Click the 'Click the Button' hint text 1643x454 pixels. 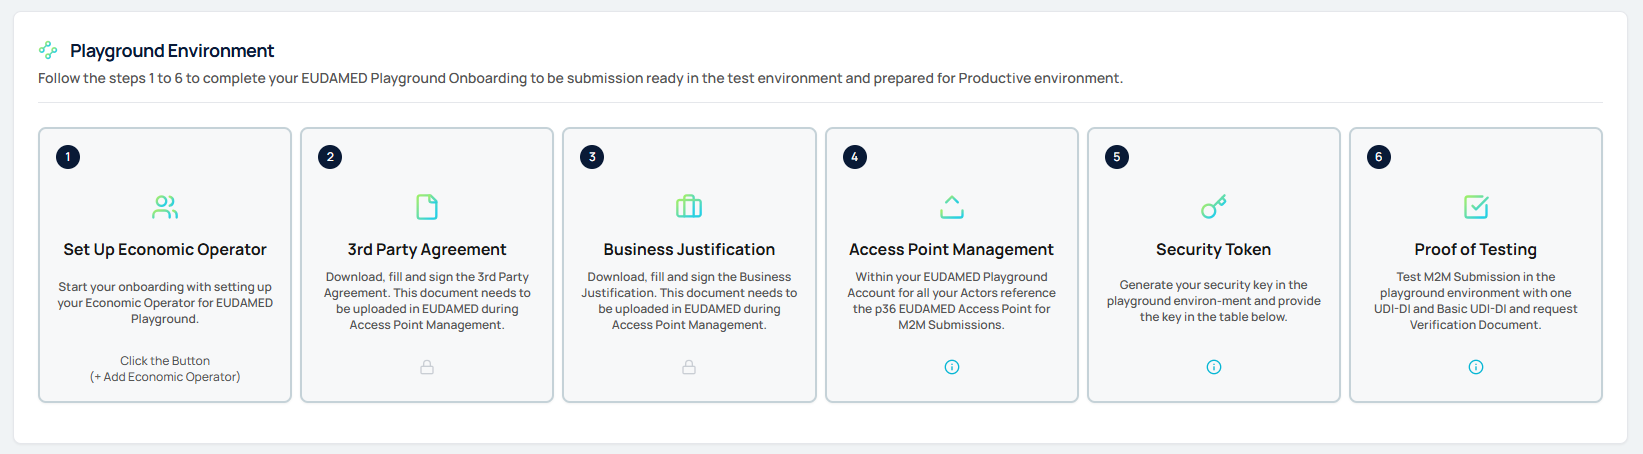pyautogui.click(x=165, y=361)
